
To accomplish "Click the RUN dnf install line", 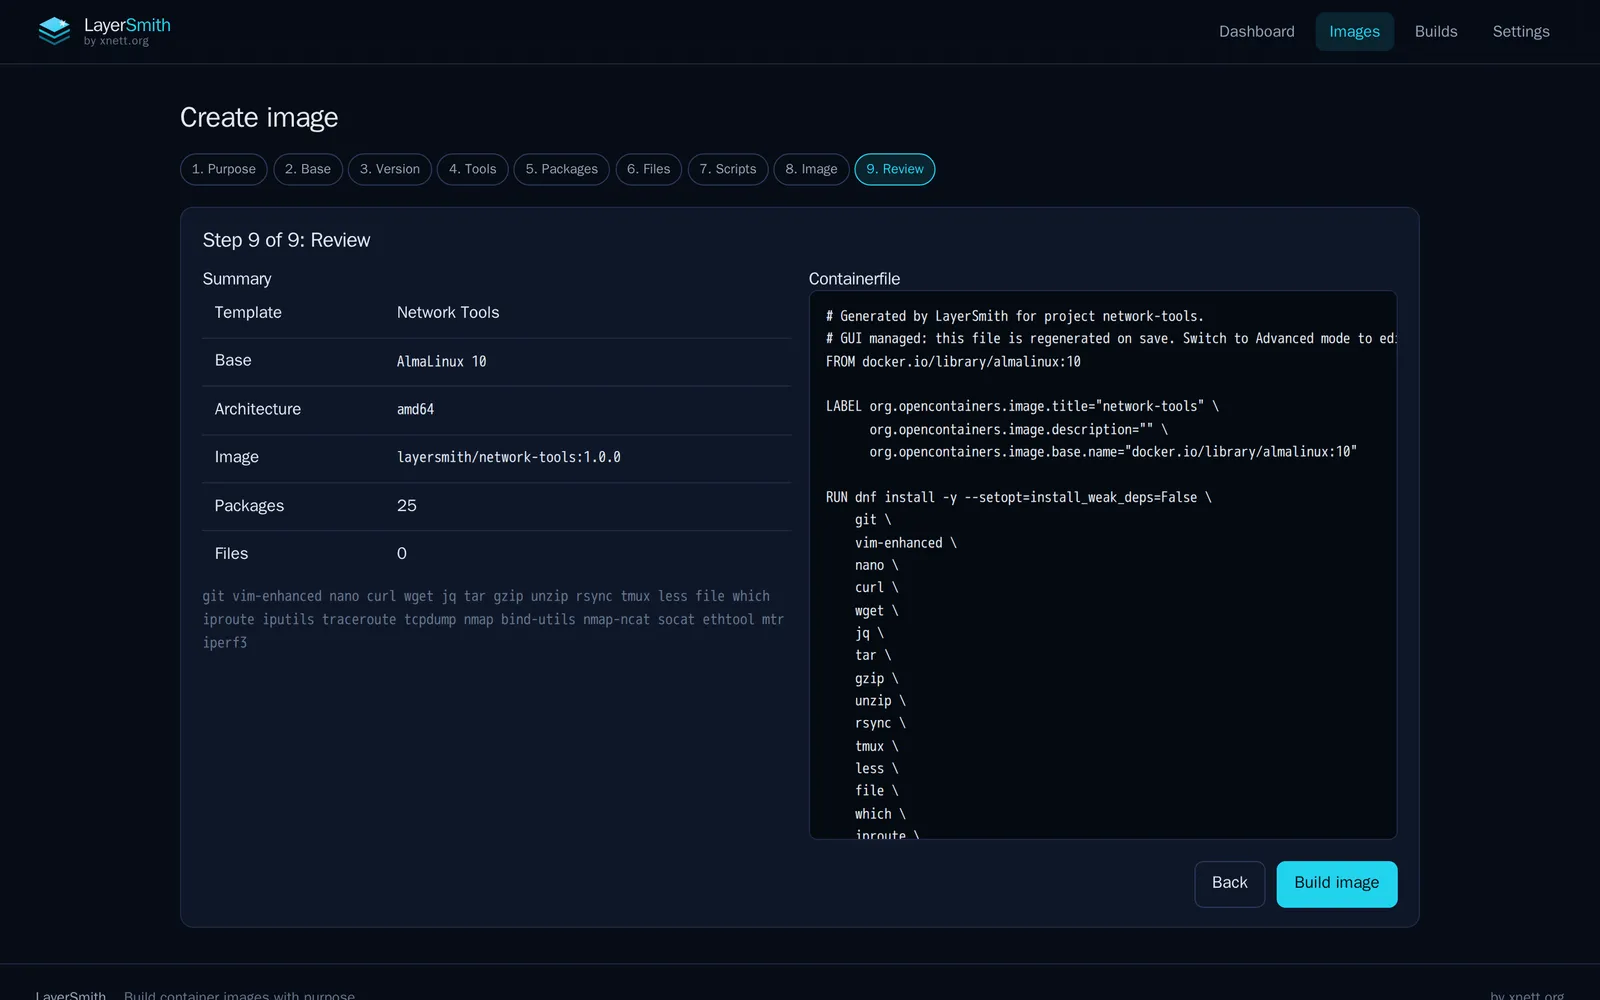I will pyautogui.click(x=1018, y=497).
